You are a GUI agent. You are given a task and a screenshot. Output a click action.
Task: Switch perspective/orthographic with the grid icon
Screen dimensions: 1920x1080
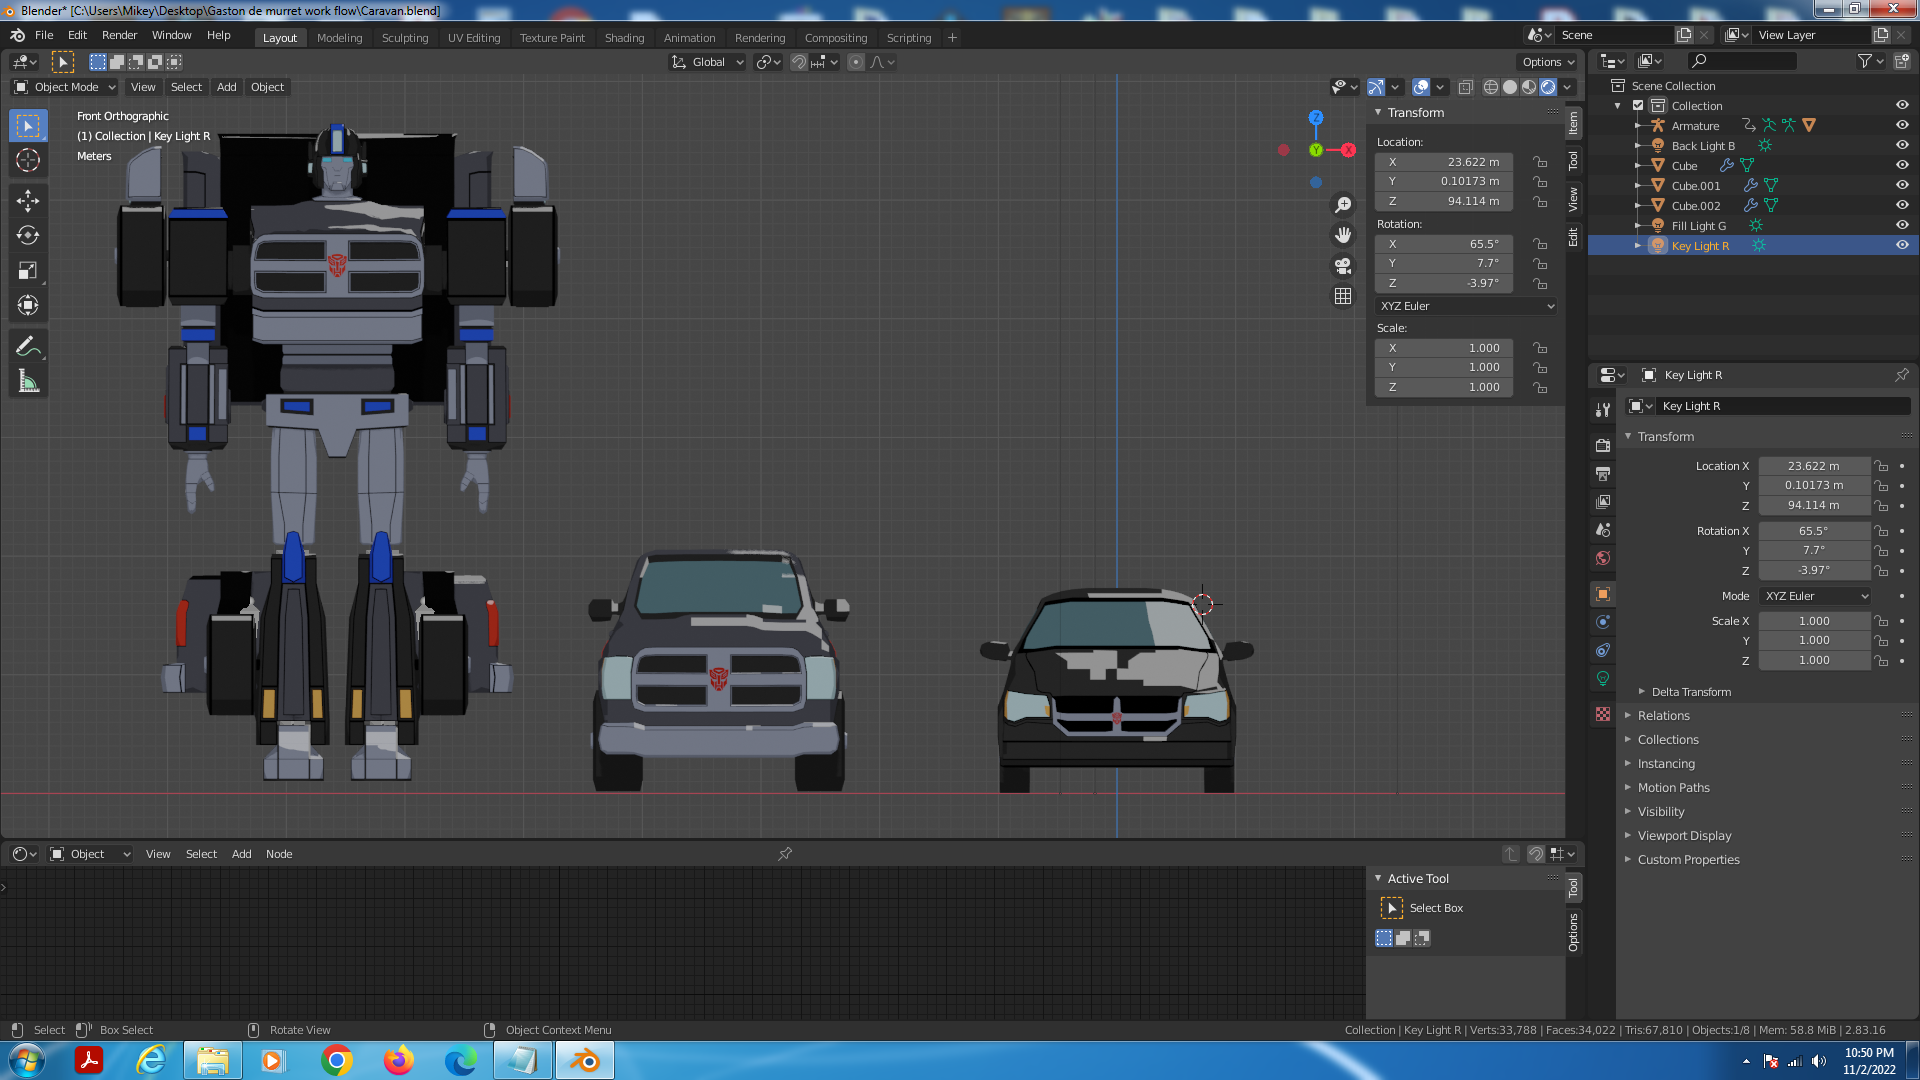(1343, 296)
